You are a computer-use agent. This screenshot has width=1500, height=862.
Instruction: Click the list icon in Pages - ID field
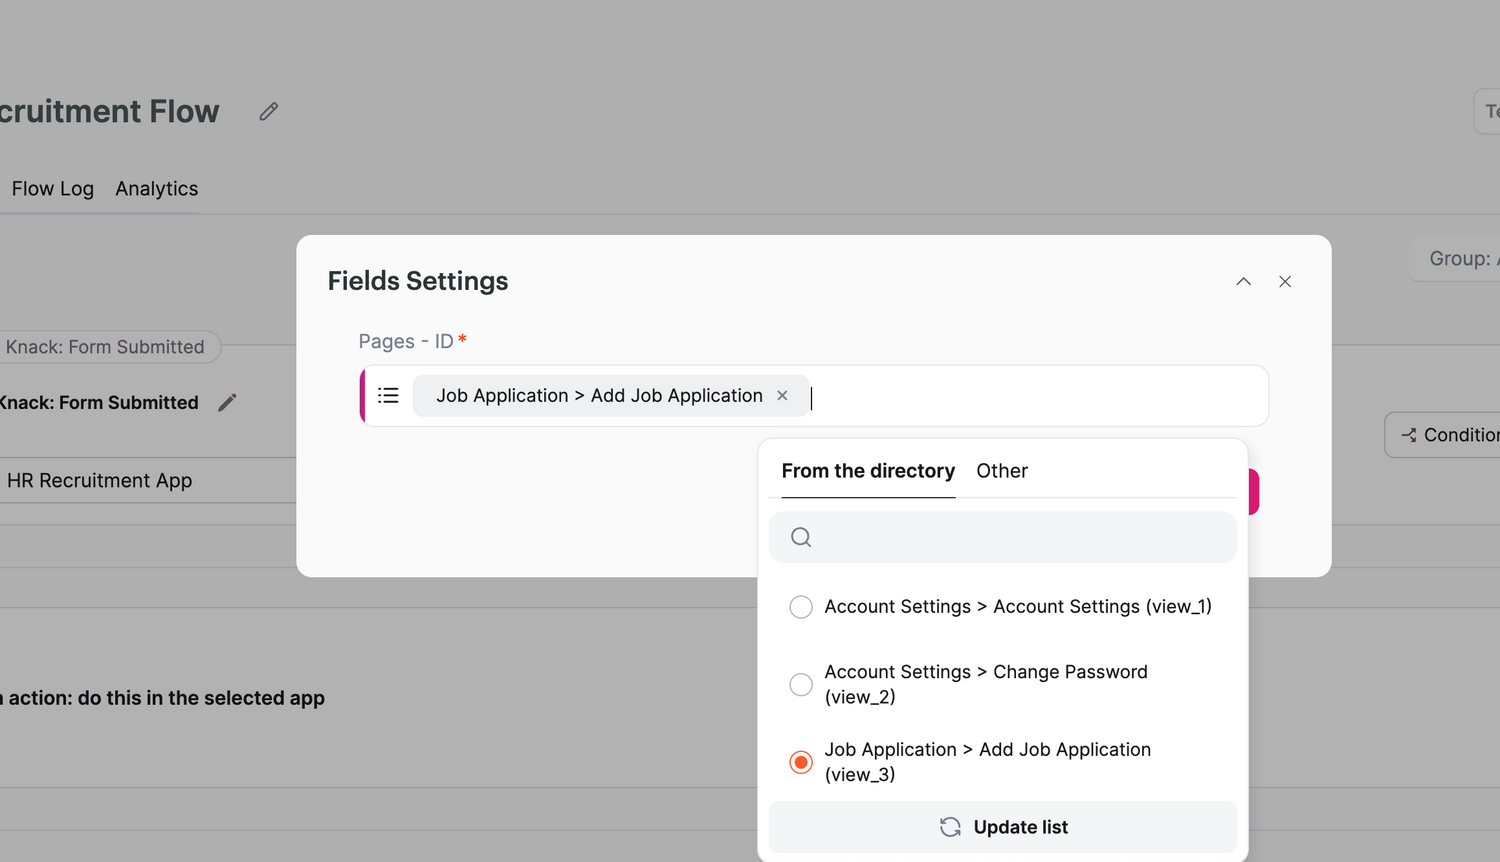click(x=388, y=396)
